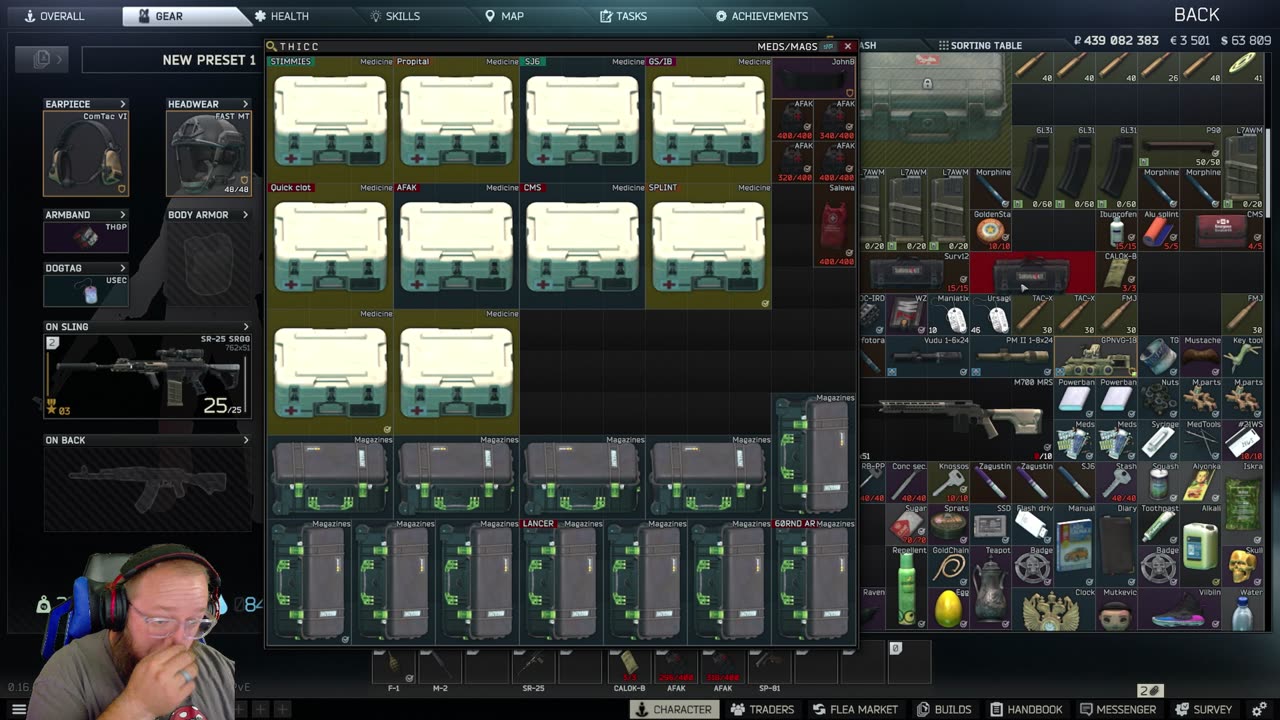This screenshot has width=1280, height=720.
Task: Open the STIMMIES medicine case
Action: tap(330, 119)
